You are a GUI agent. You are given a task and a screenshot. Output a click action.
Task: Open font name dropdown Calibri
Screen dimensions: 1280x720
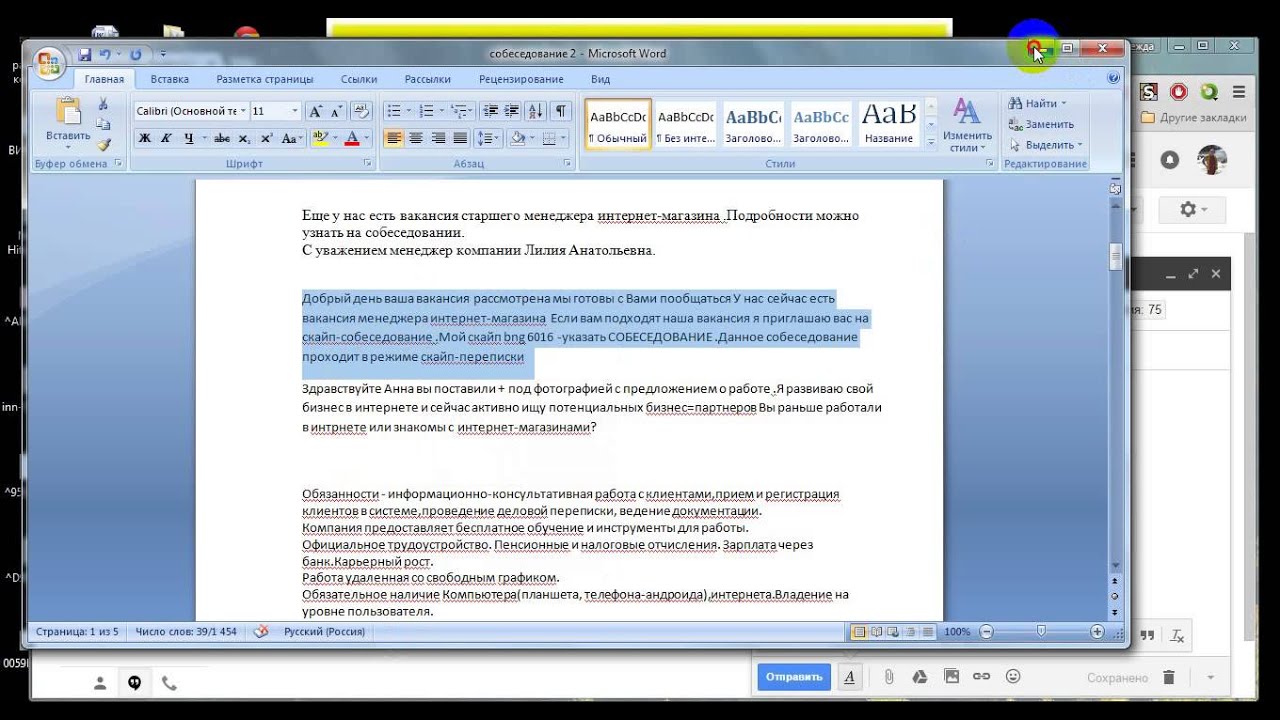pos(241,111)
